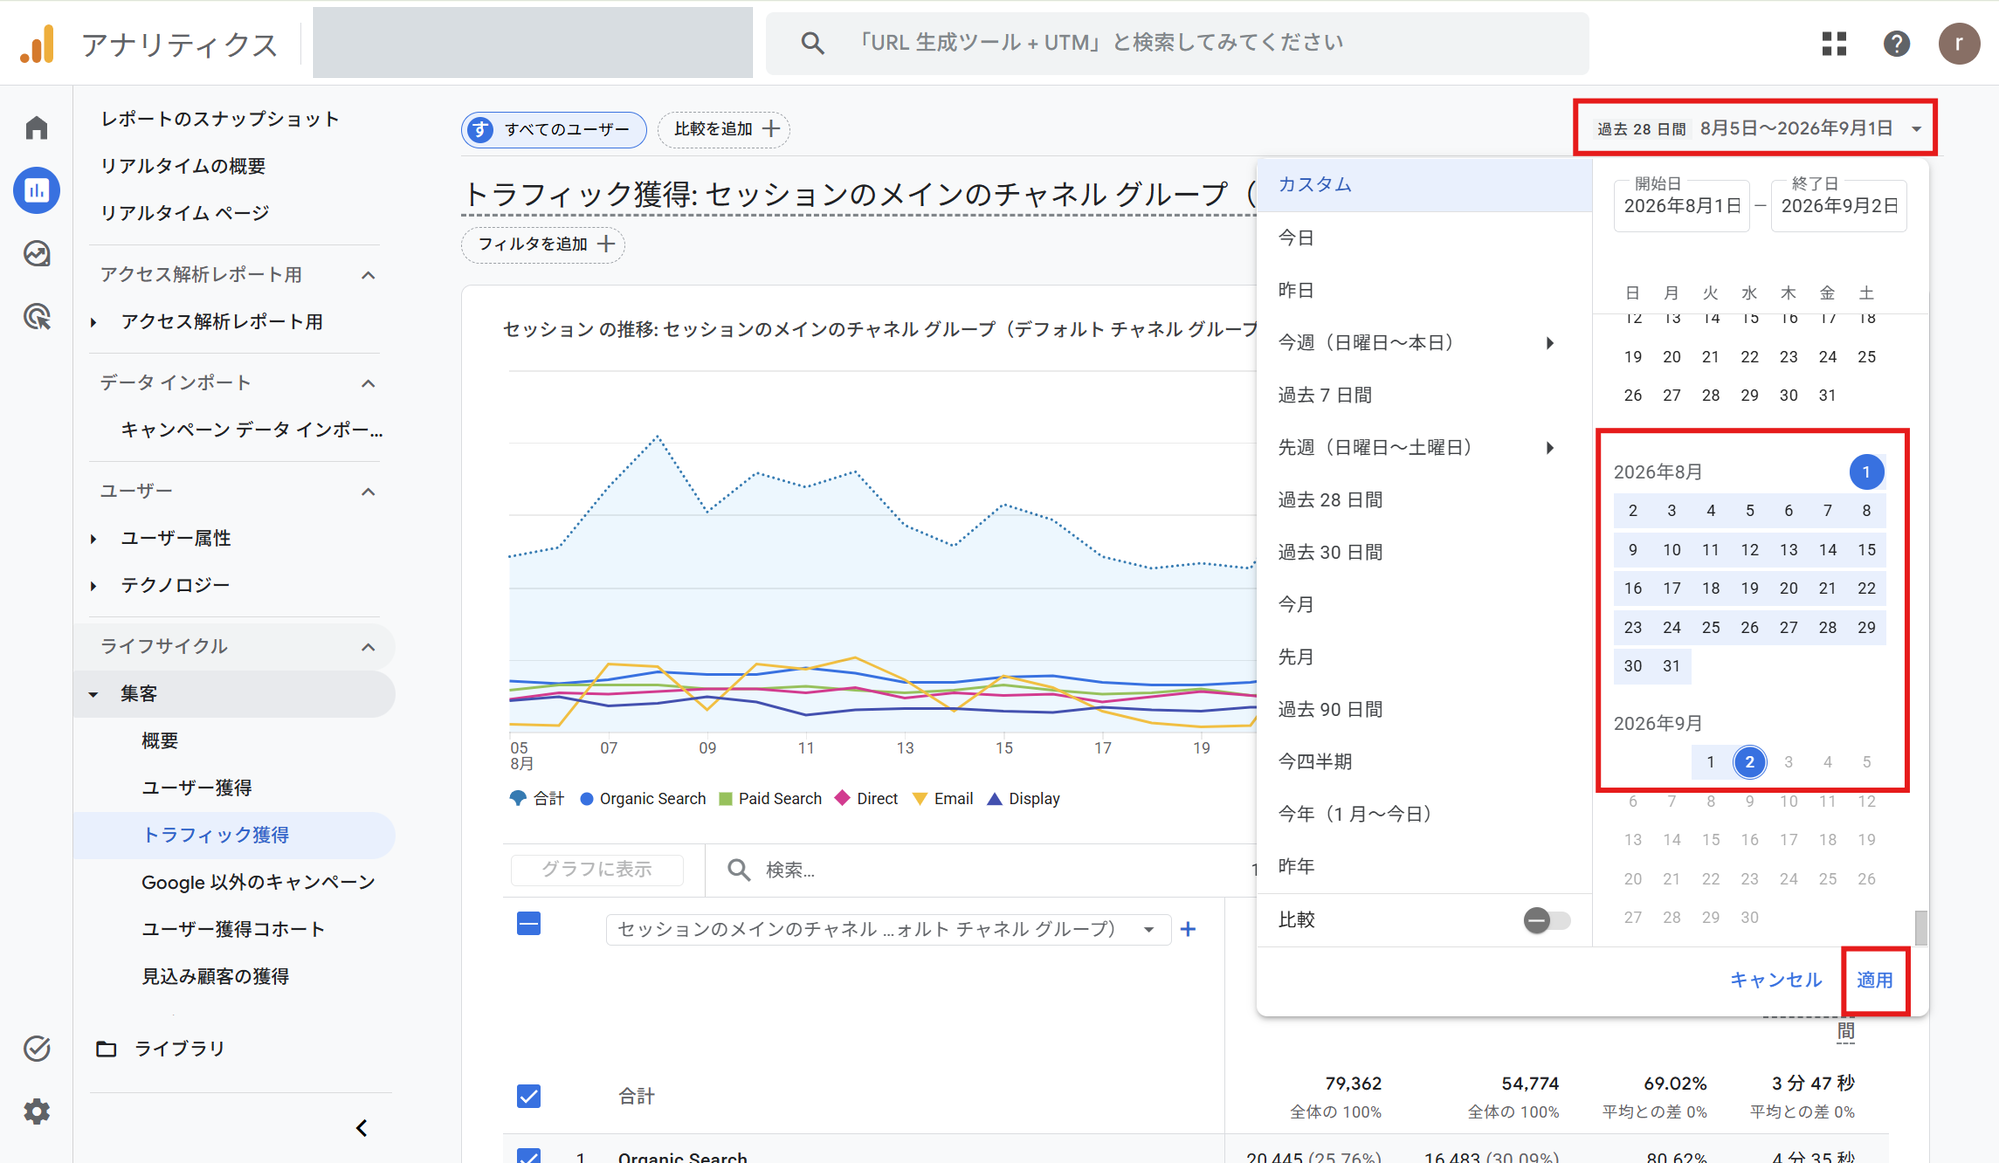Image resolution: width=1999 pixels, height=1163 pixels.
Task: Collapse the アクセス解析レポート用 section chevron
Action: (368, 275)
